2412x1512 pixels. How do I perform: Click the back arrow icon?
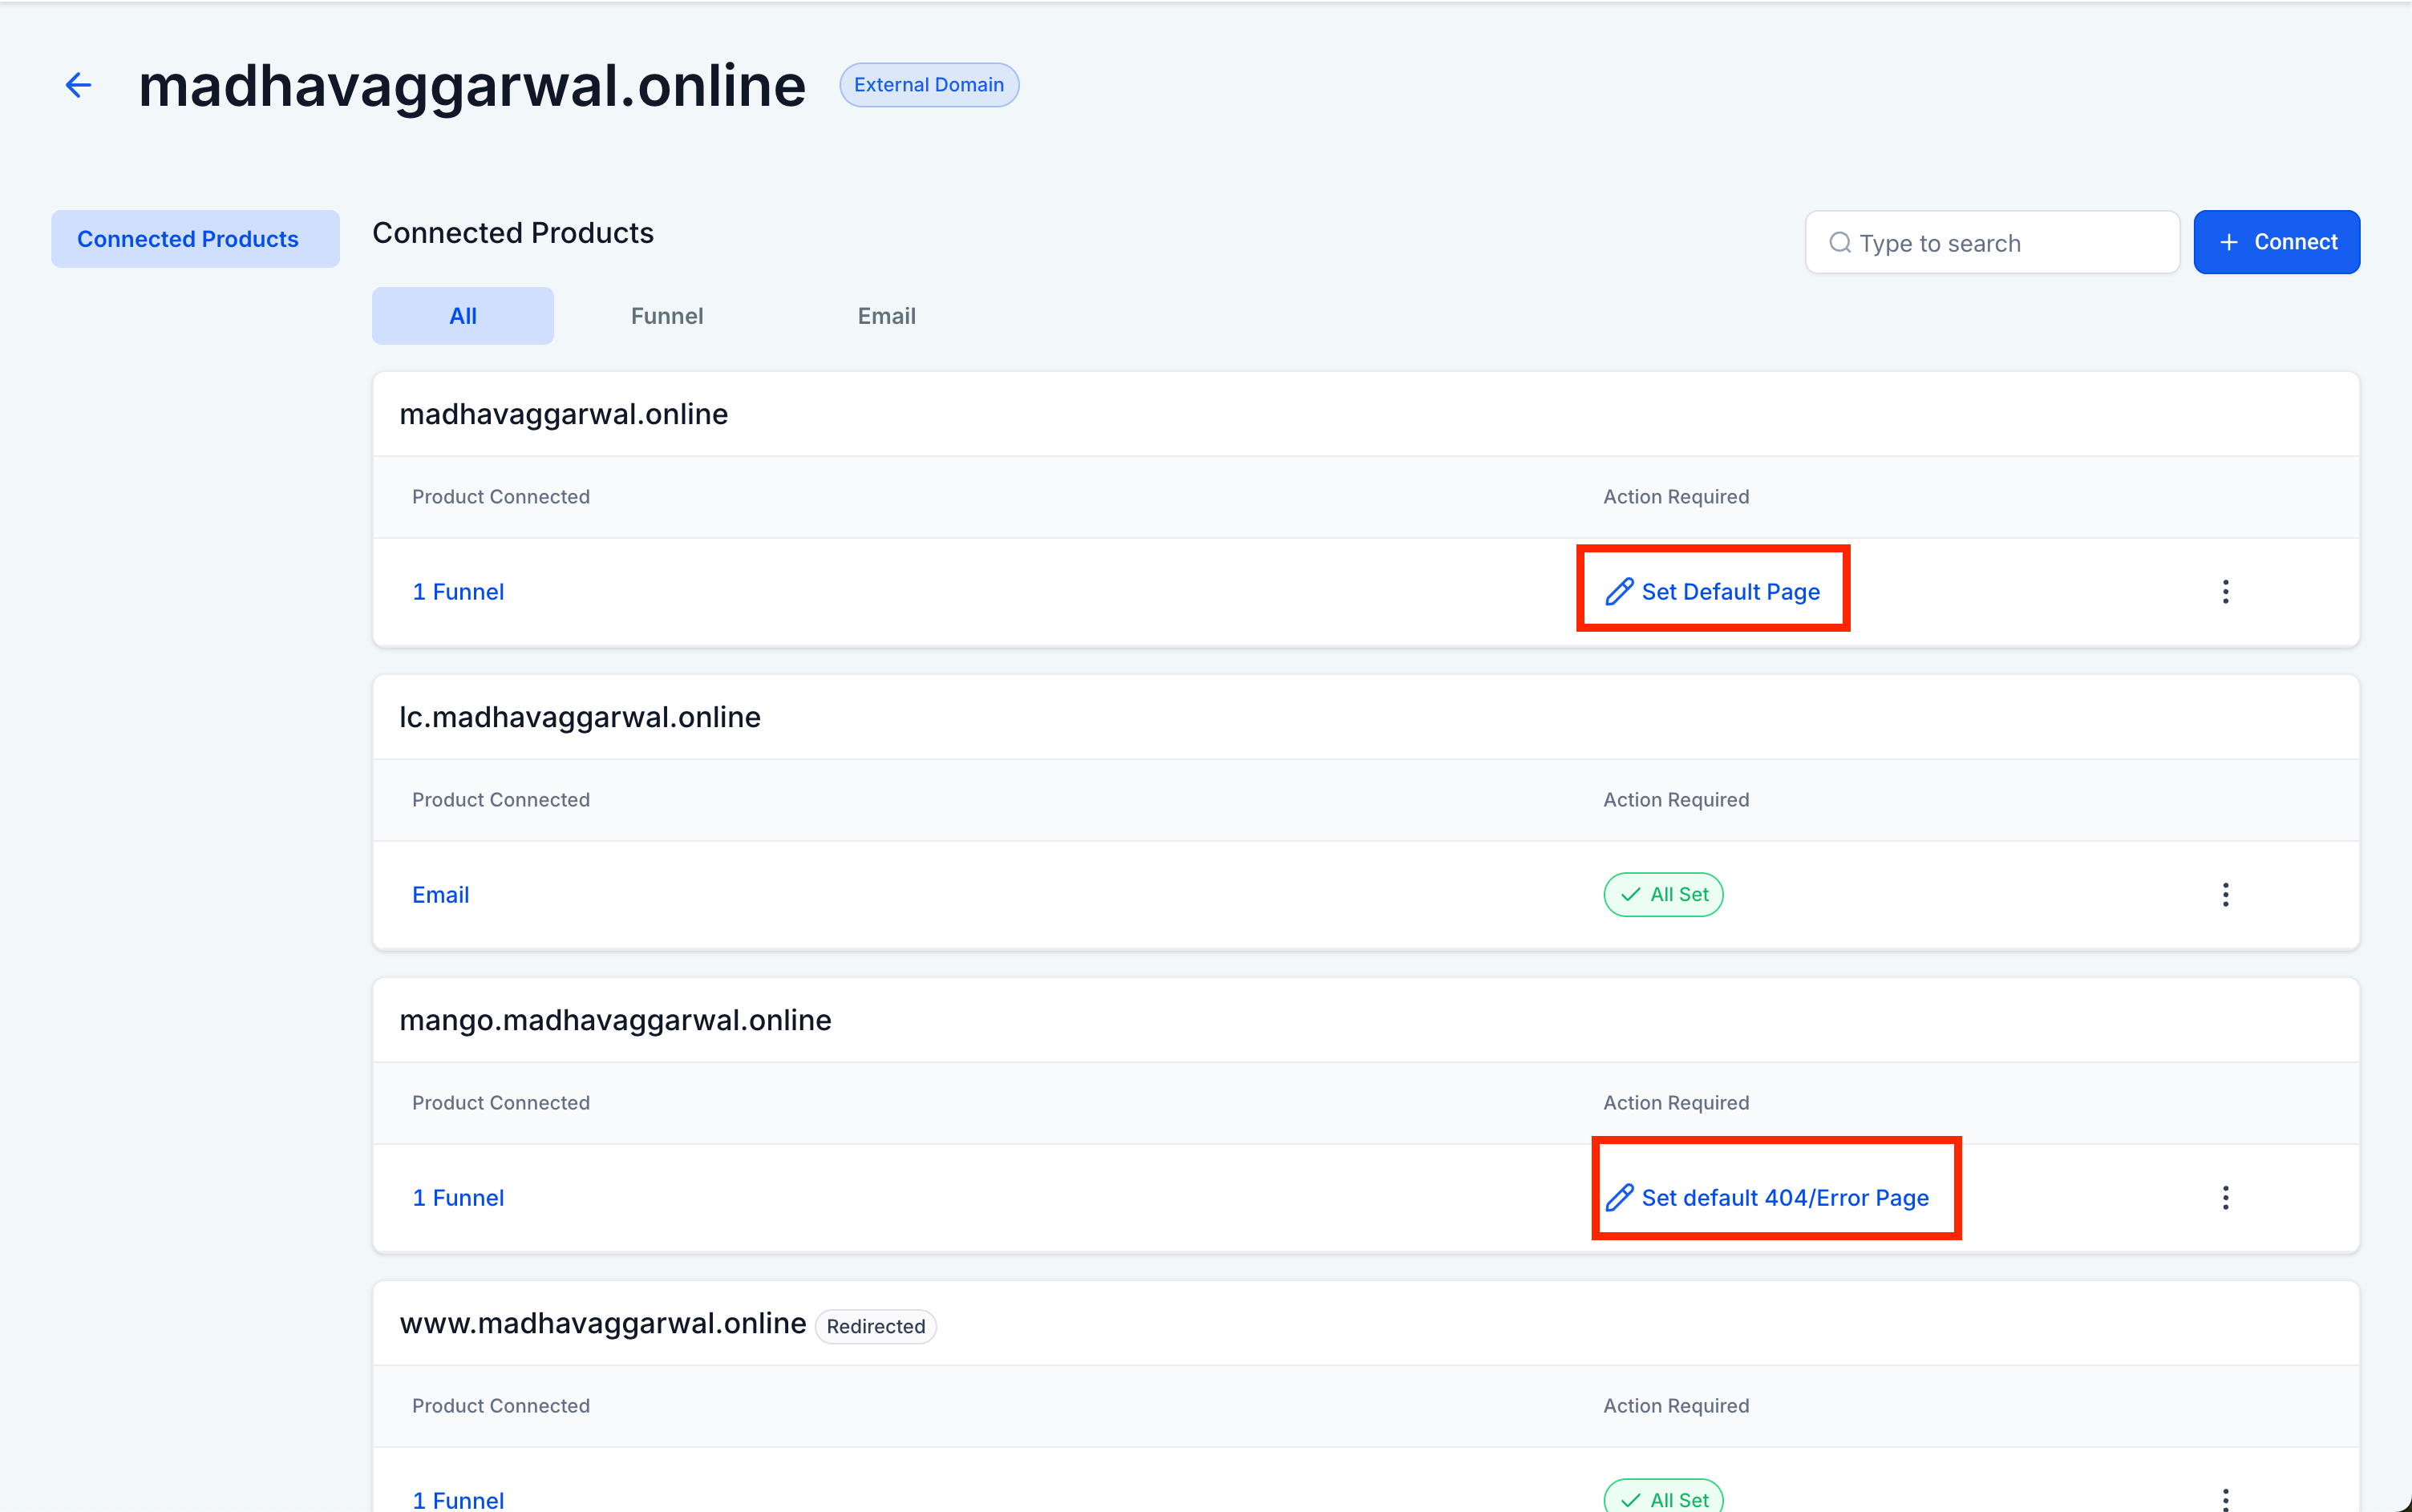tap(78, 85)
